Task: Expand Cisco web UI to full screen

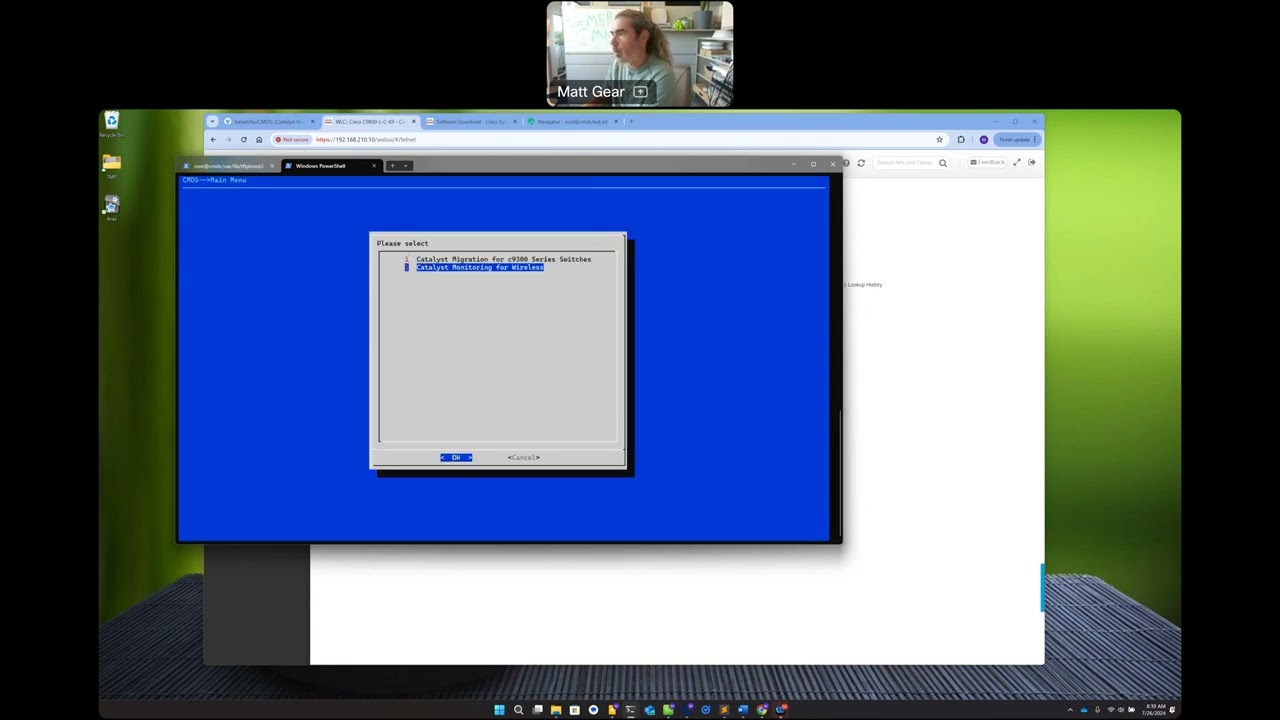Action: [1017, 162]
